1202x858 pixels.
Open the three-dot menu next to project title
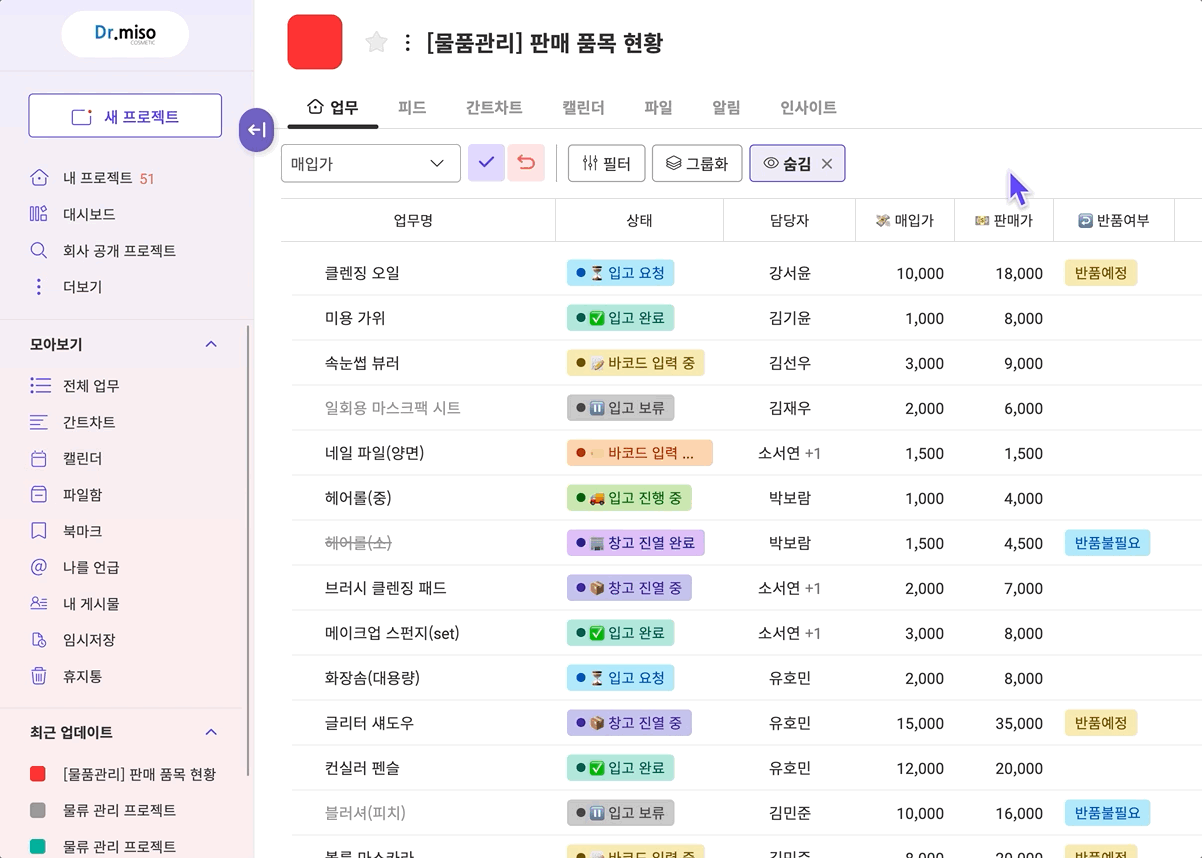[x=407, y=43]
